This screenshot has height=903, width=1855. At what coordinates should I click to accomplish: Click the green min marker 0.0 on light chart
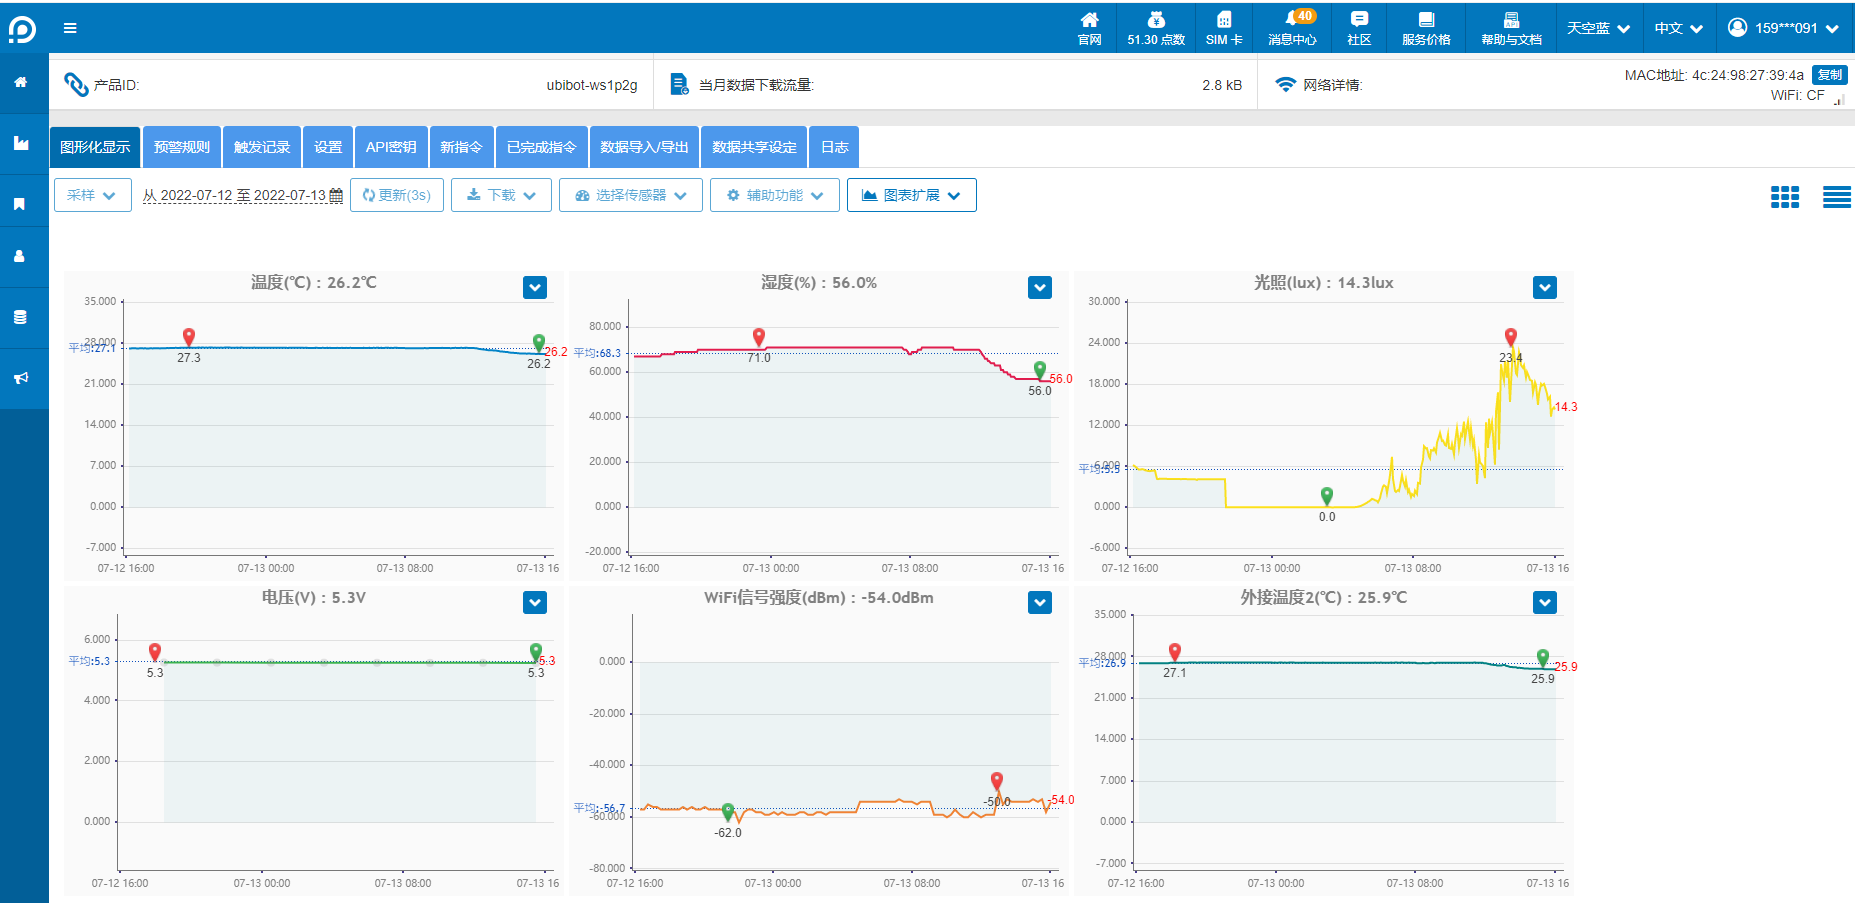point(1327,496)
